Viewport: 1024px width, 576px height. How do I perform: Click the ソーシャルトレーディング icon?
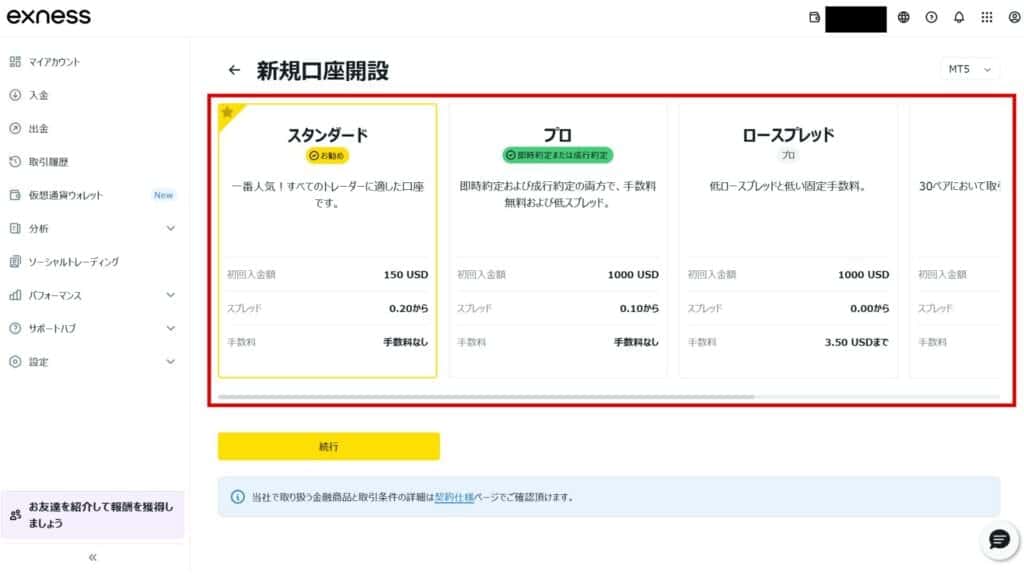click(15, 261)
